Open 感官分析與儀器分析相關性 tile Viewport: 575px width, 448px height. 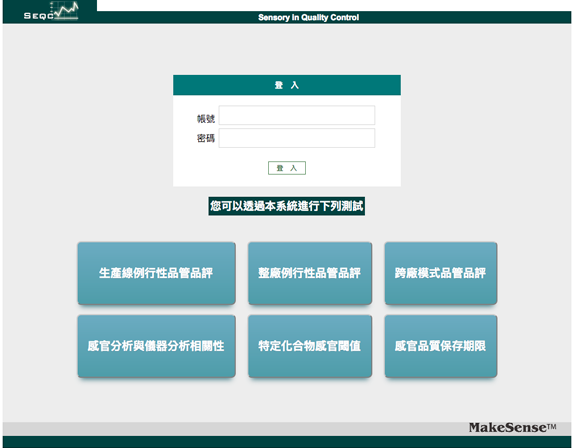coord(156,346)
